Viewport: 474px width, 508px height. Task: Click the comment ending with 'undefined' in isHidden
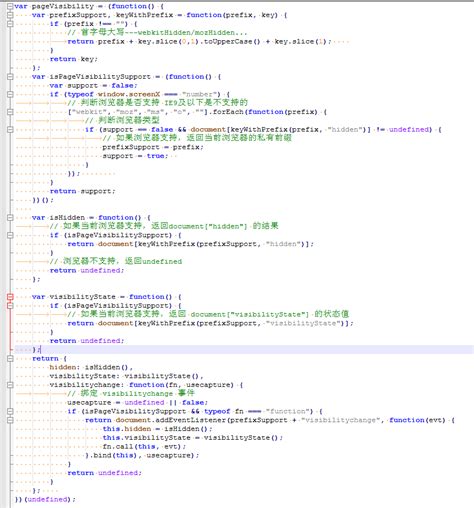pos(116,261)
